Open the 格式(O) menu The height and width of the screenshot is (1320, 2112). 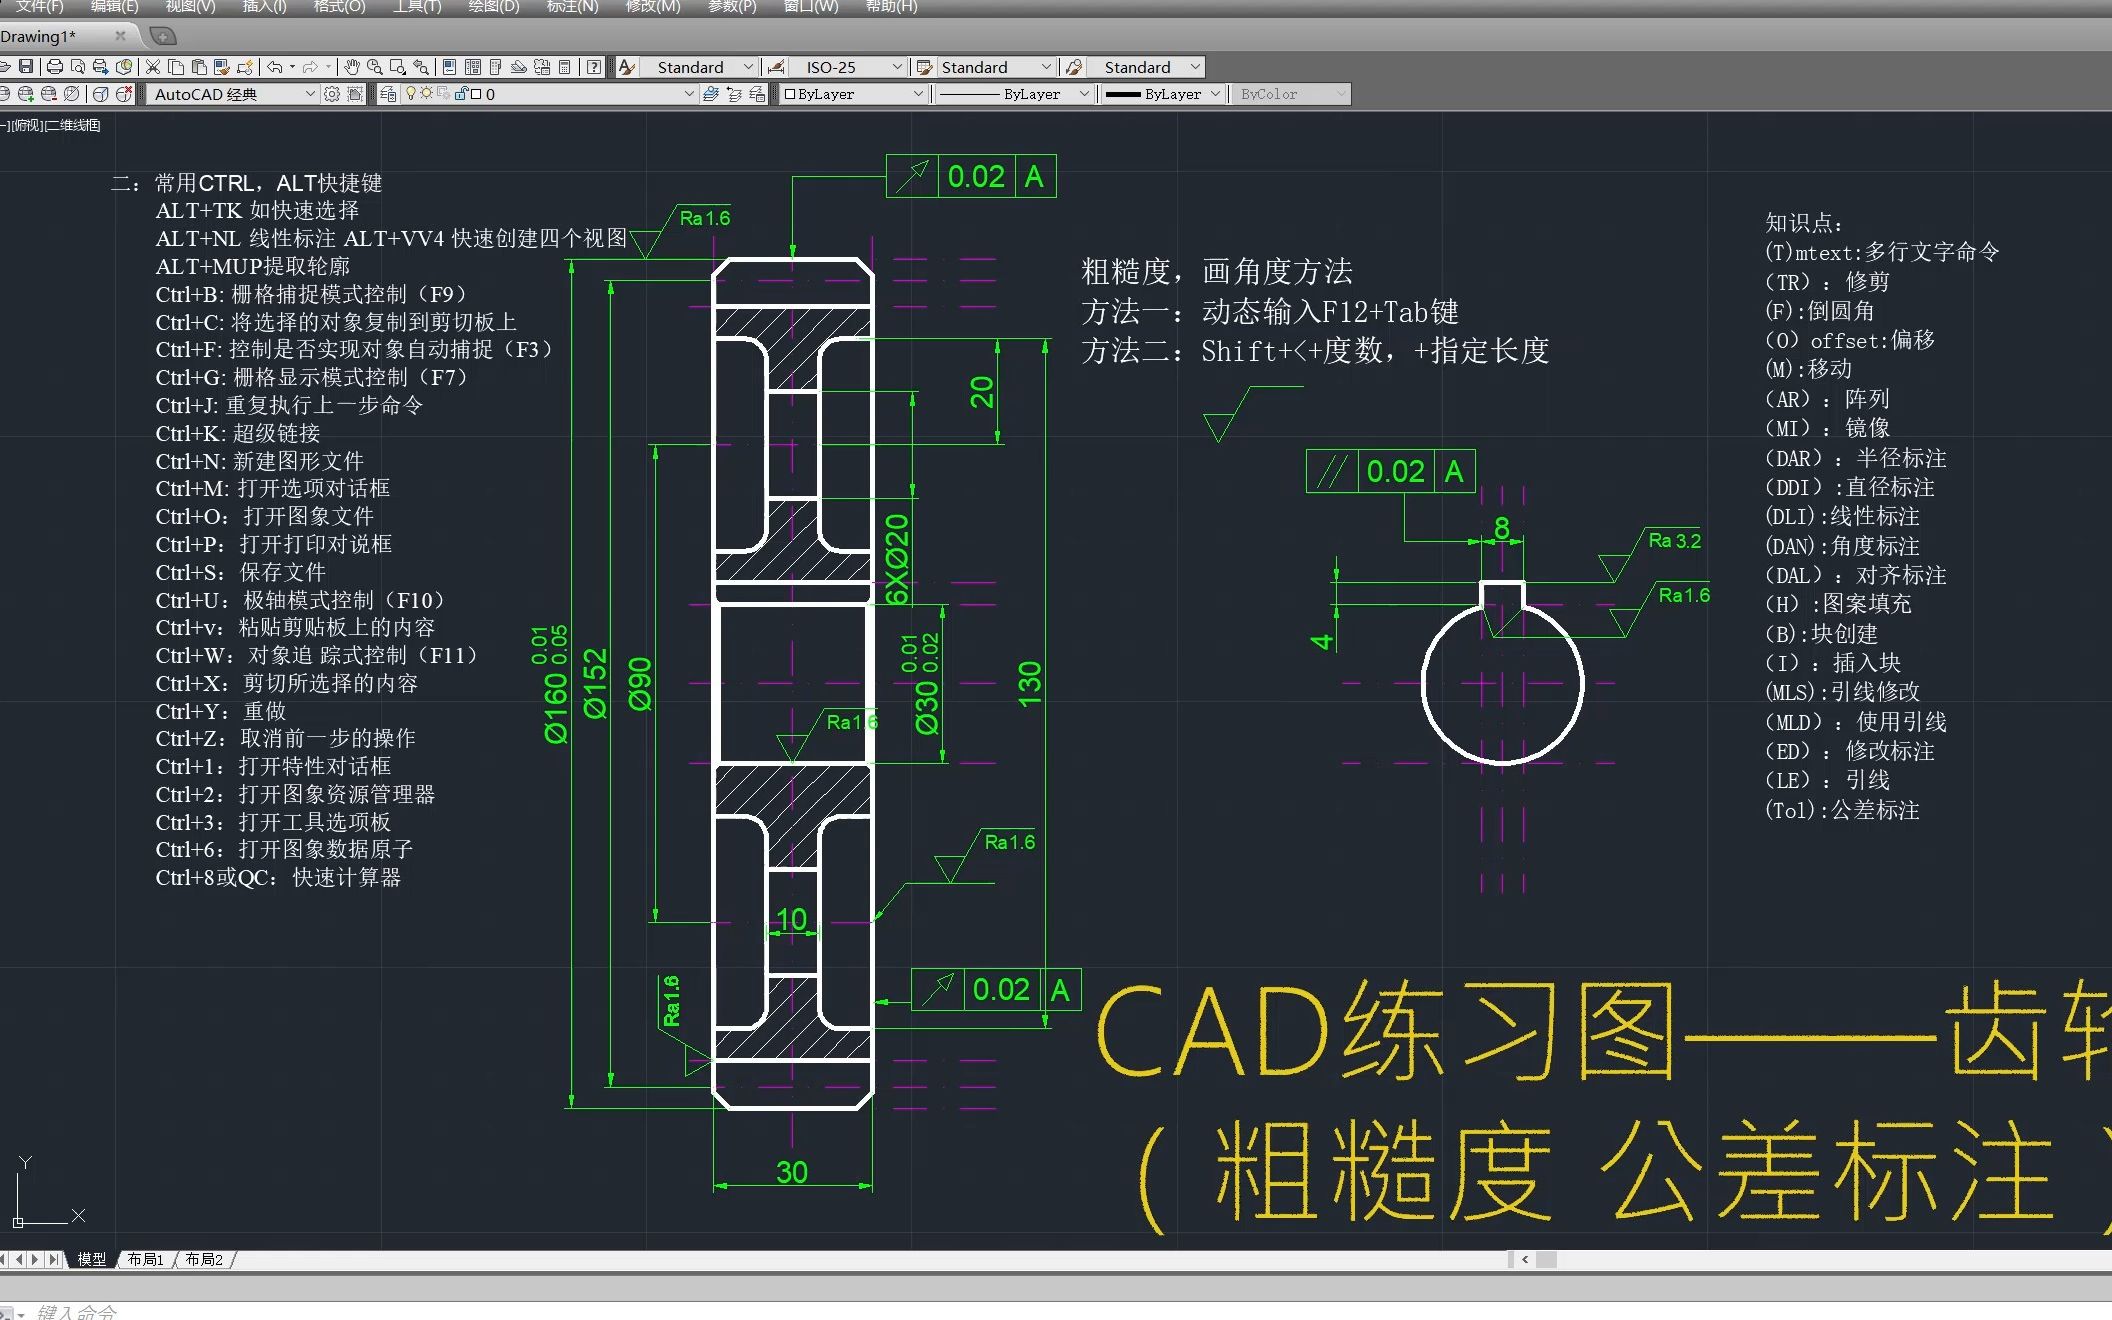pyautogui.click(x=339, y=6)
